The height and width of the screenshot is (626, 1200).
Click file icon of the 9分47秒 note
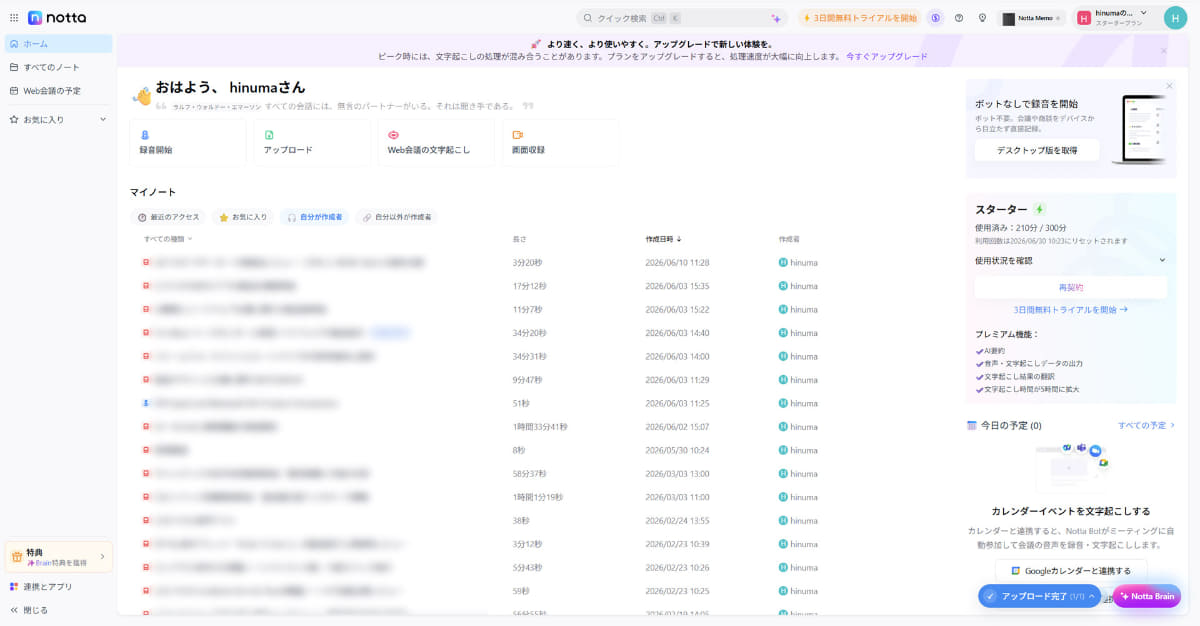(x=146, y=380)
